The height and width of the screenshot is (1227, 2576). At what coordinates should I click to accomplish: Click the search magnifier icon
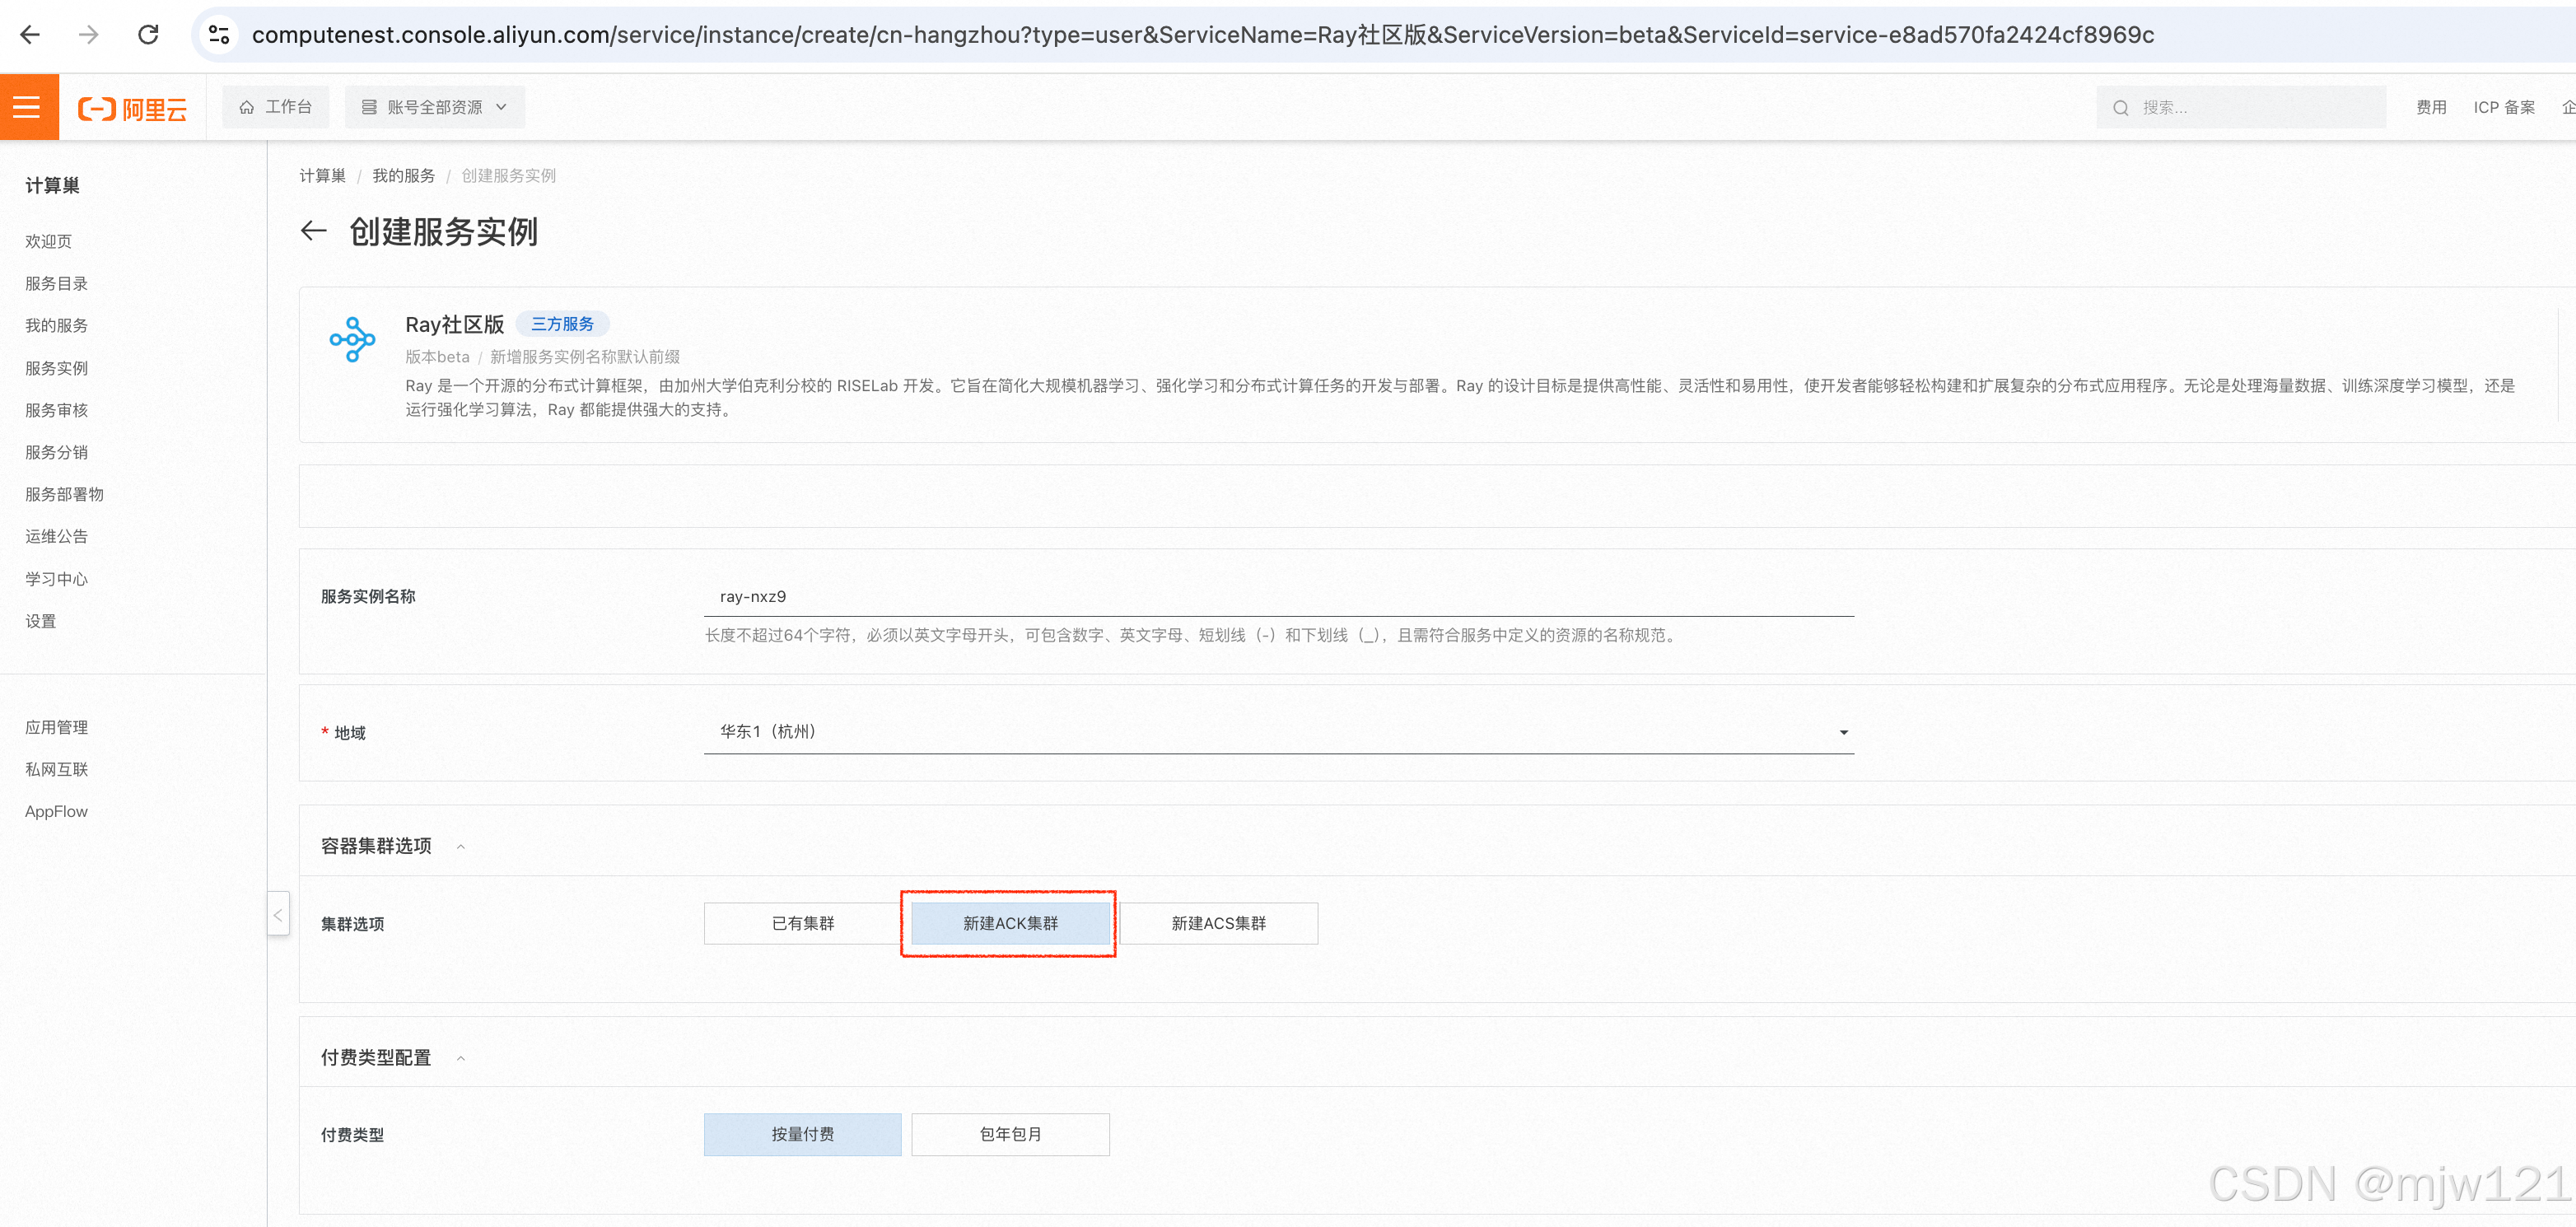[2120, 108]
